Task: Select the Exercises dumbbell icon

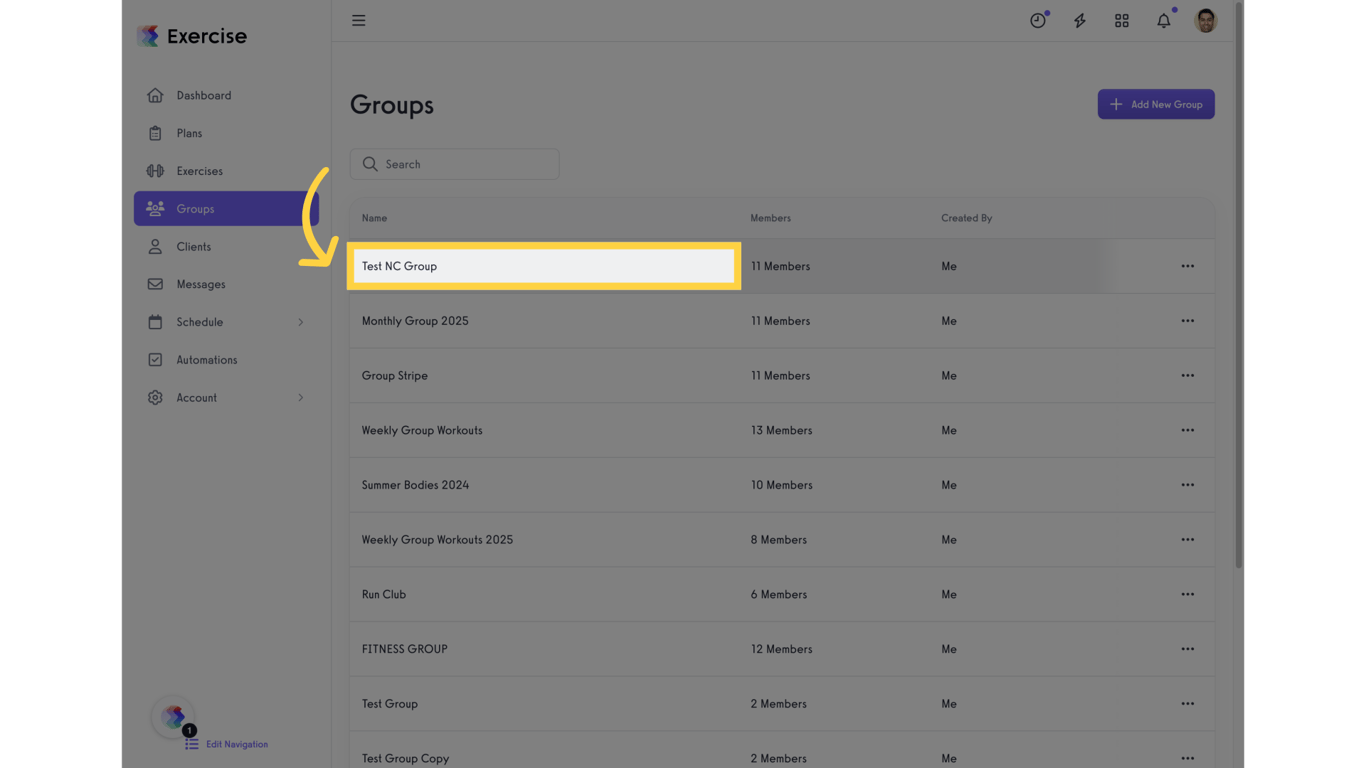Action: click(x=155, y=171)
